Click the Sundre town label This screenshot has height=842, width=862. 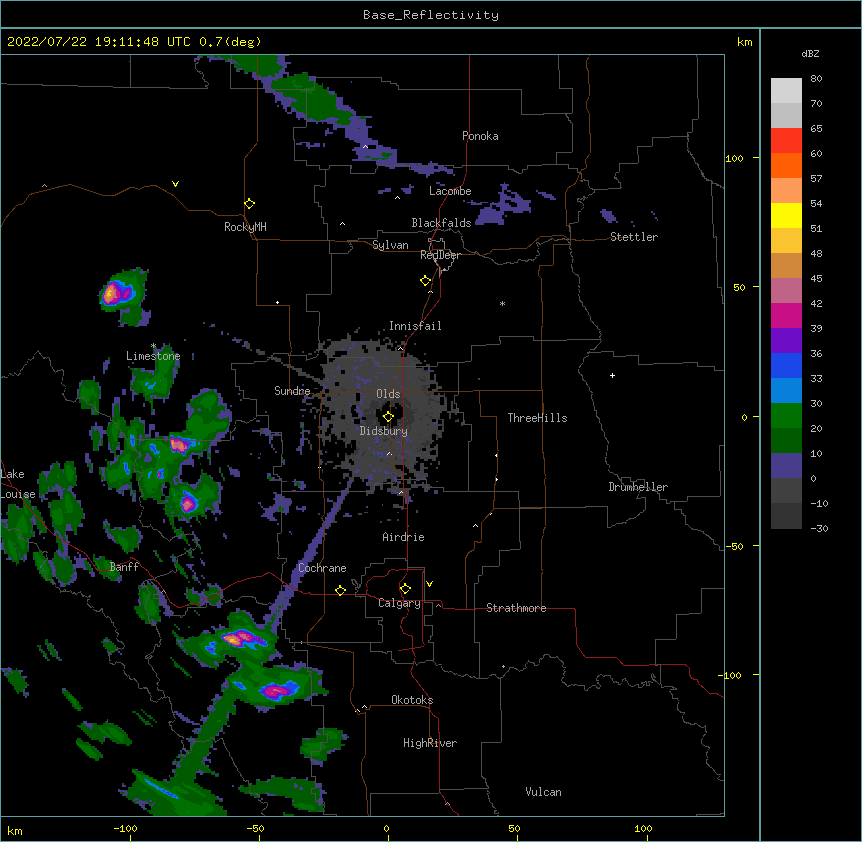coord(292,391)
